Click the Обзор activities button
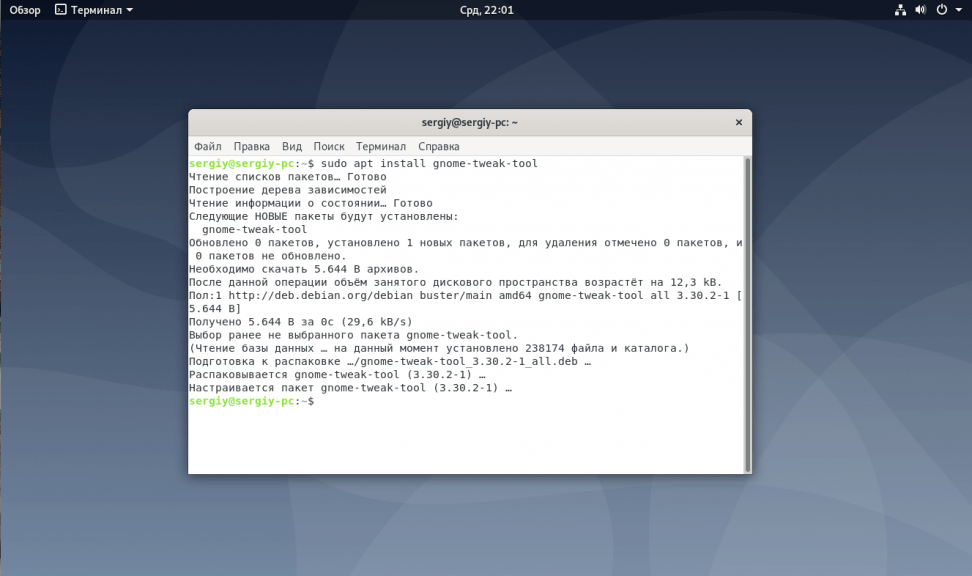Screen dimensions: 972x576 tap(25, 10)
